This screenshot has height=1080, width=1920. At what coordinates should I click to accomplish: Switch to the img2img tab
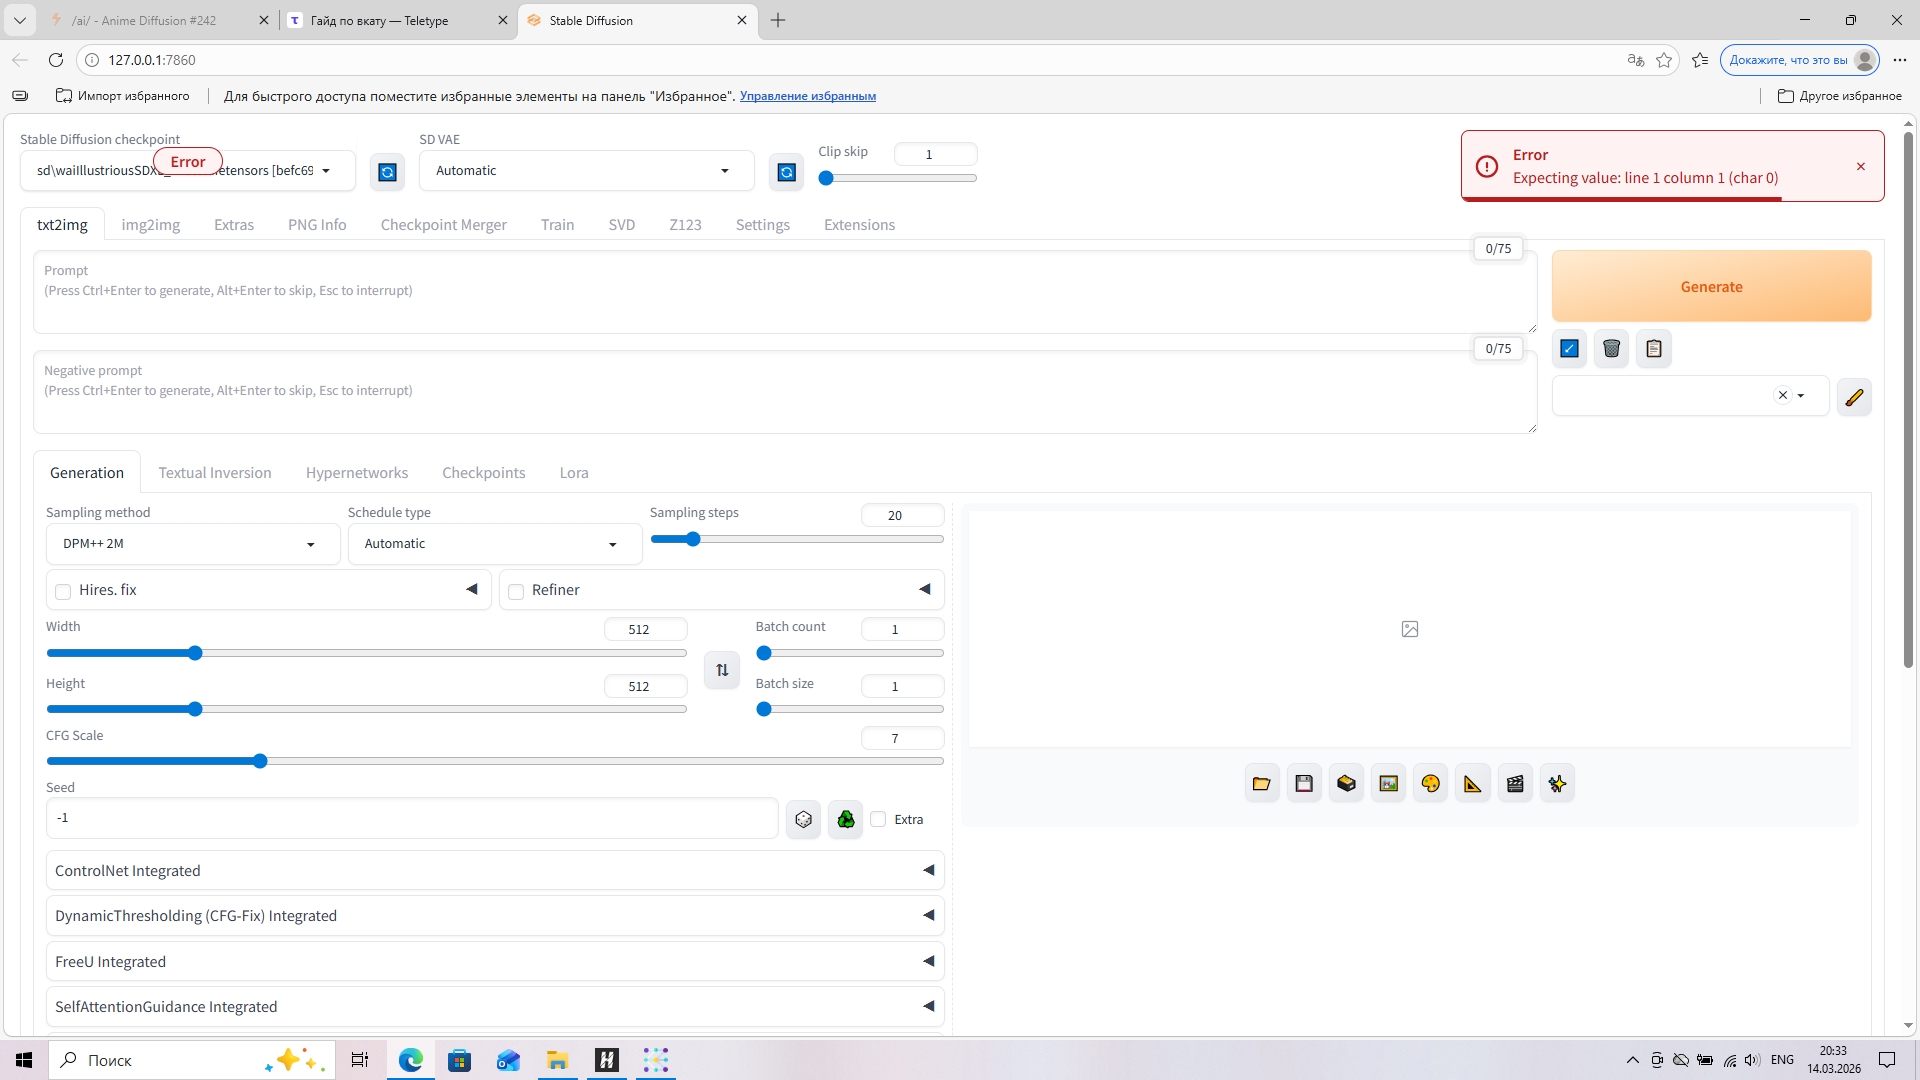click(x=150, y=225)
